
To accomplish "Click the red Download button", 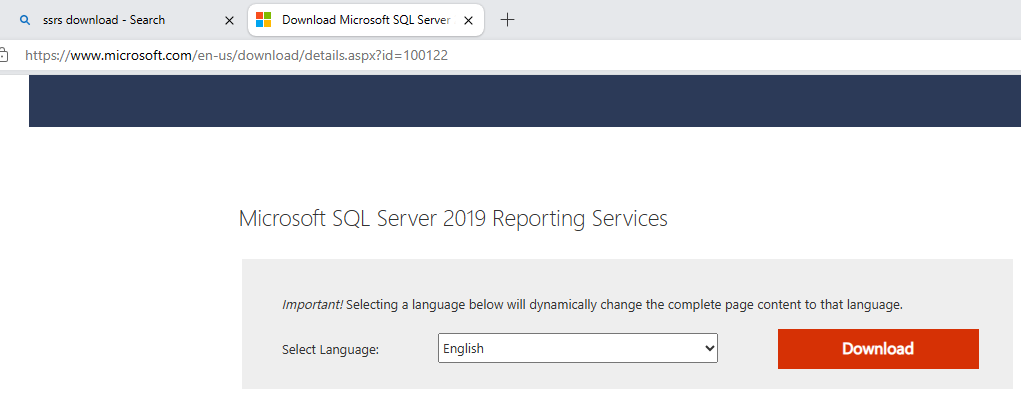I will pyautogui.click(x=878, y=348).
